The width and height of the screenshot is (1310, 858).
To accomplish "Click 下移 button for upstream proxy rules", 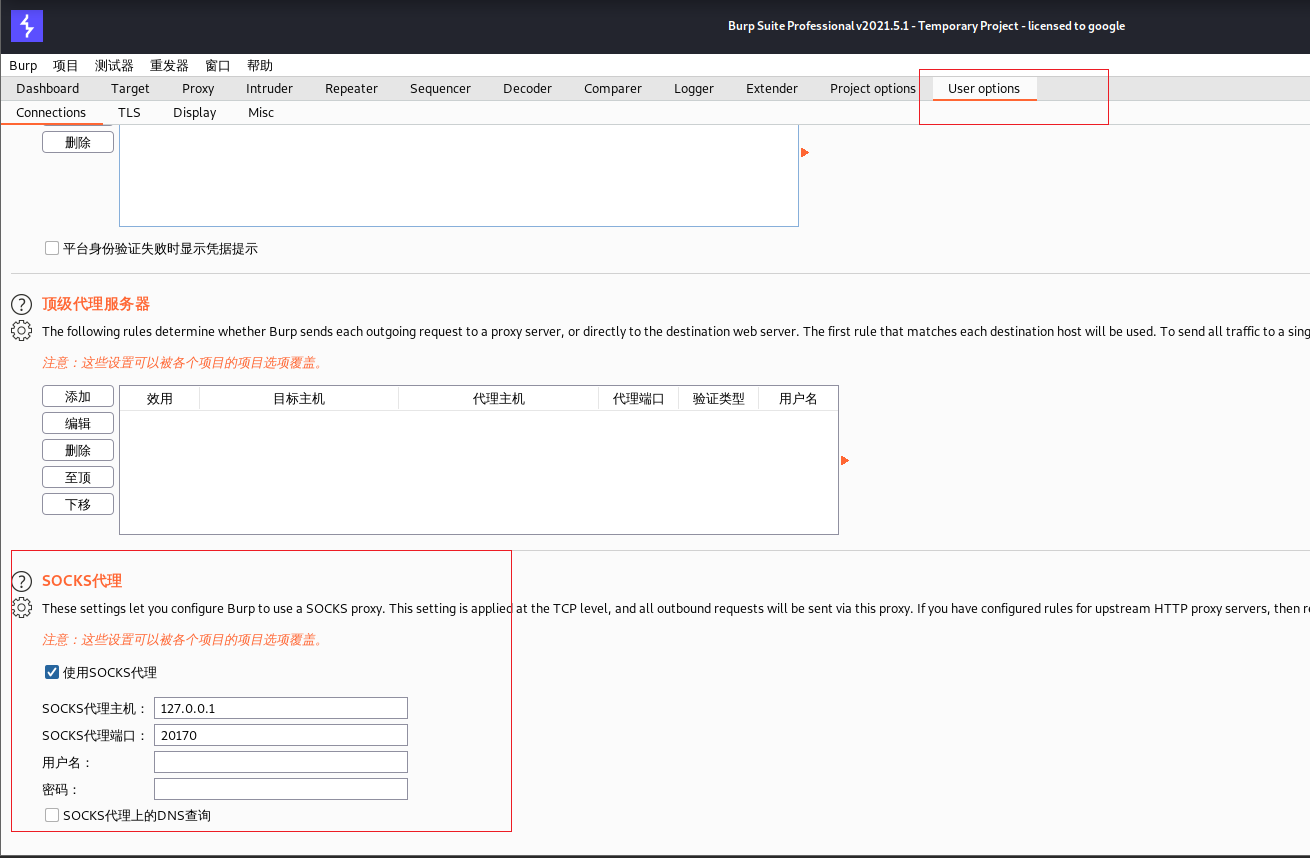I will tap(78, 504).
